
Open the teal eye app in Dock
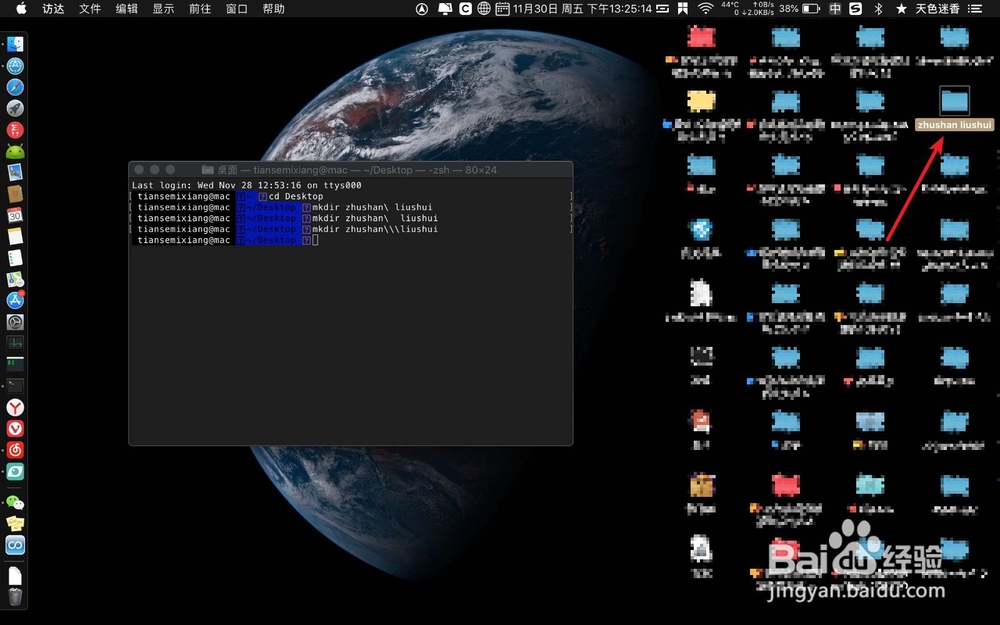click(15, 471)
